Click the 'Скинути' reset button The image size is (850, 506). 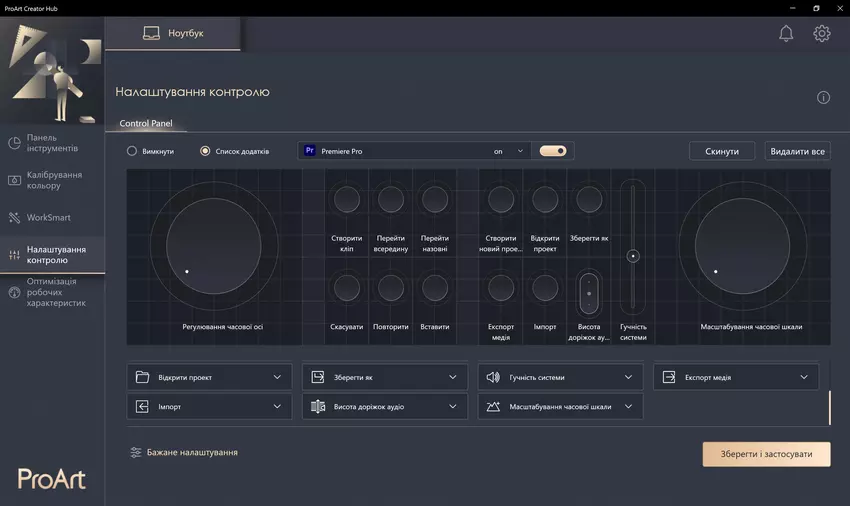[x=721, y=151]
